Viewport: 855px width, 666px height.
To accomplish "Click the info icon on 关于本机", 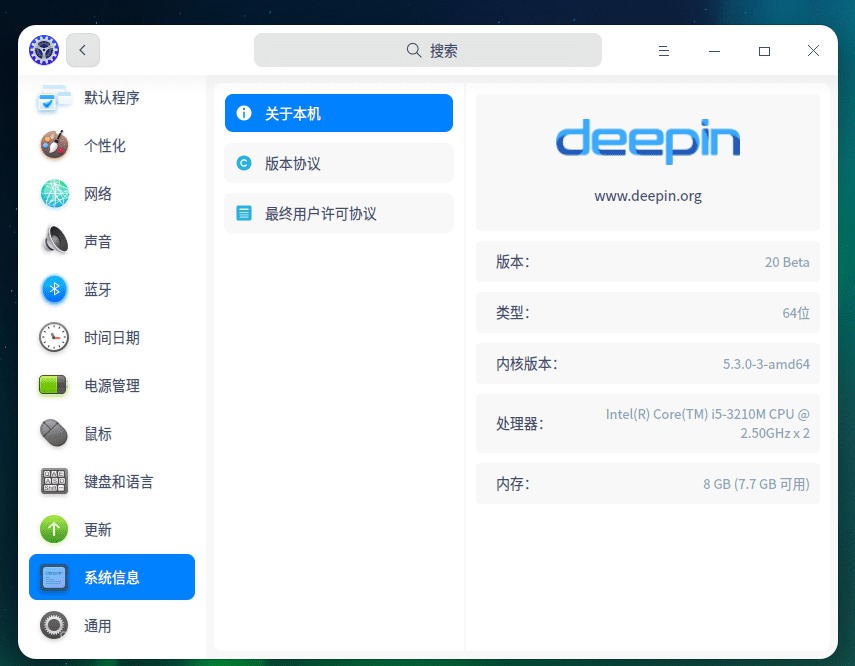I will [244, 113].
